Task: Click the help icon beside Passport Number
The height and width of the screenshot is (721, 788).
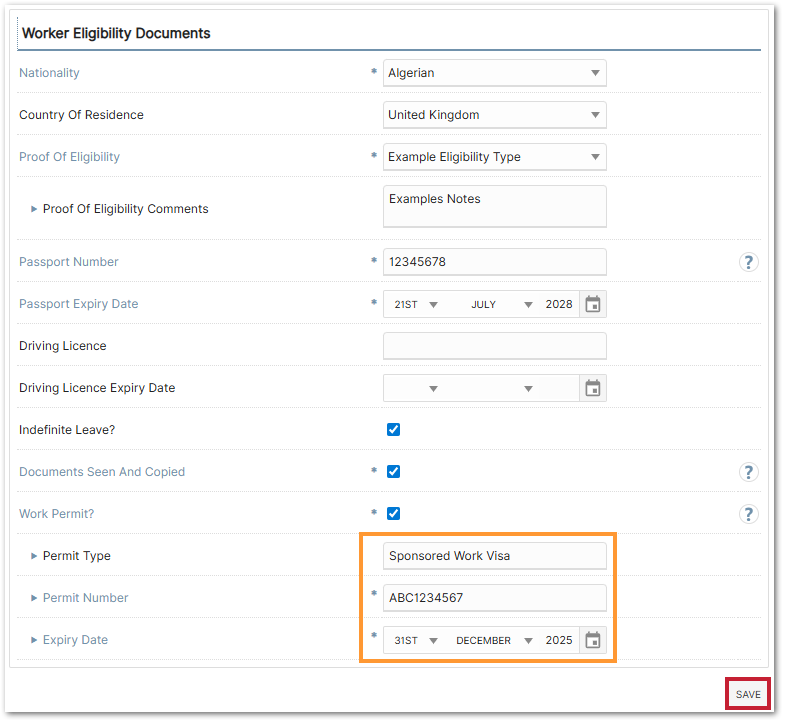Action: coord(749,262)
